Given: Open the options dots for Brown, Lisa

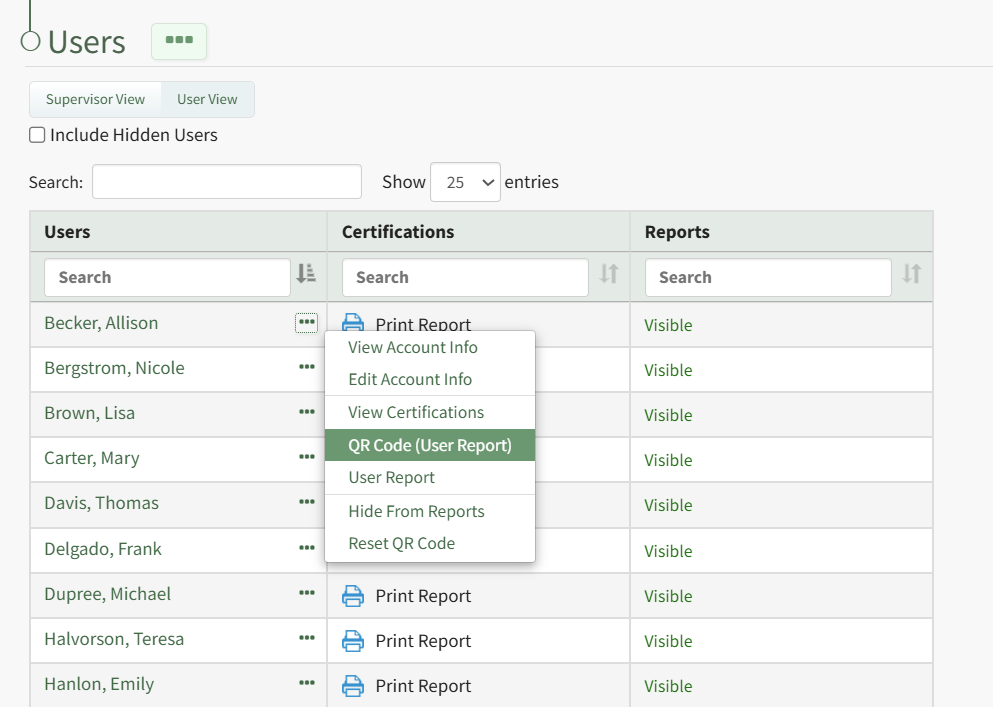Looking at the screenshot, I should (307, 412).
